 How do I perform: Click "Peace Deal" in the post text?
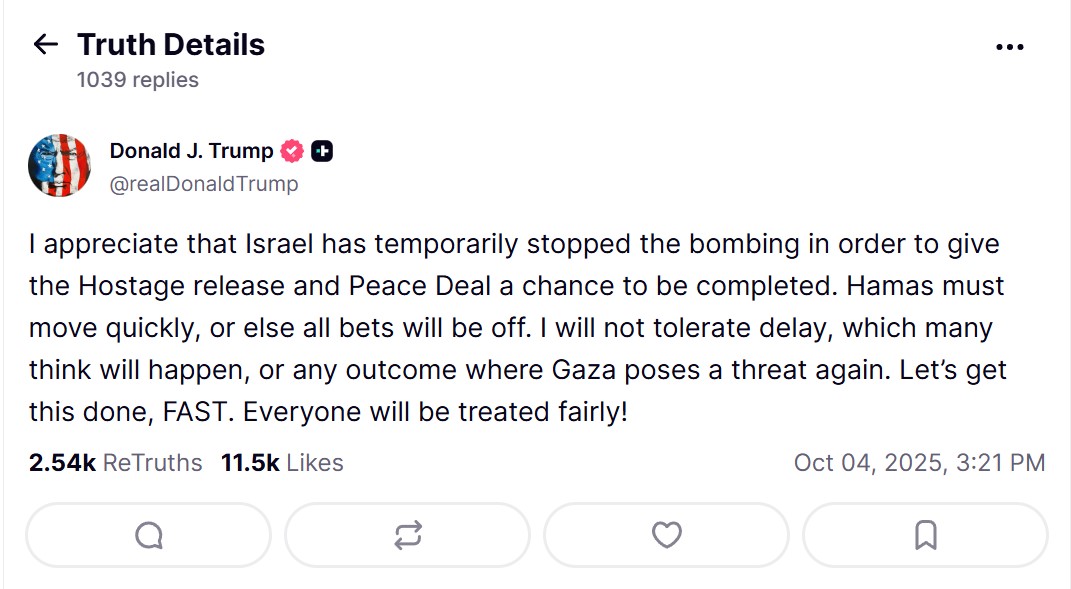click(x=419, y=286)
